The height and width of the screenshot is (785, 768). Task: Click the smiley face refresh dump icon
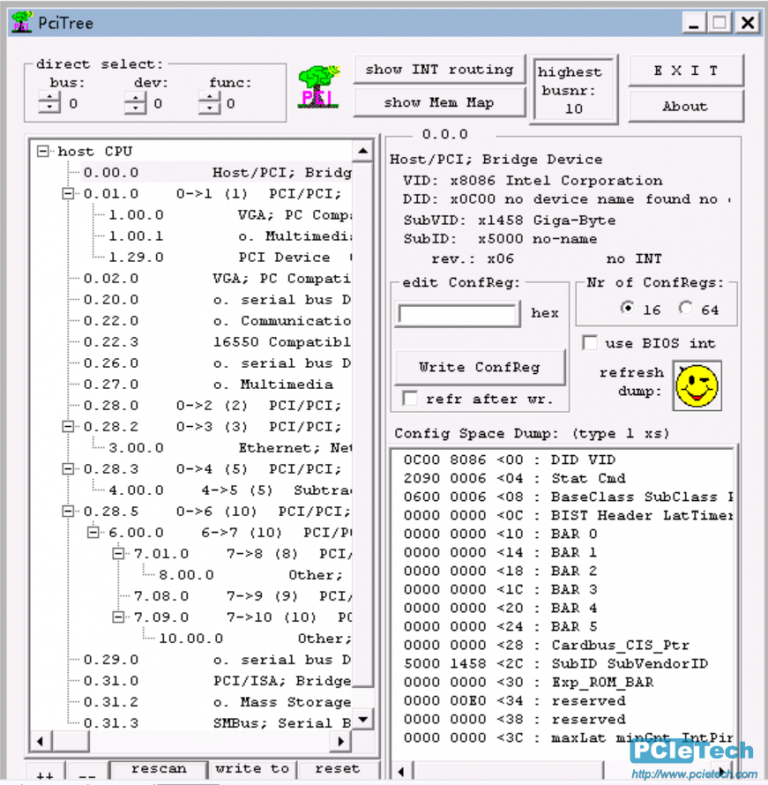point(697,385)
